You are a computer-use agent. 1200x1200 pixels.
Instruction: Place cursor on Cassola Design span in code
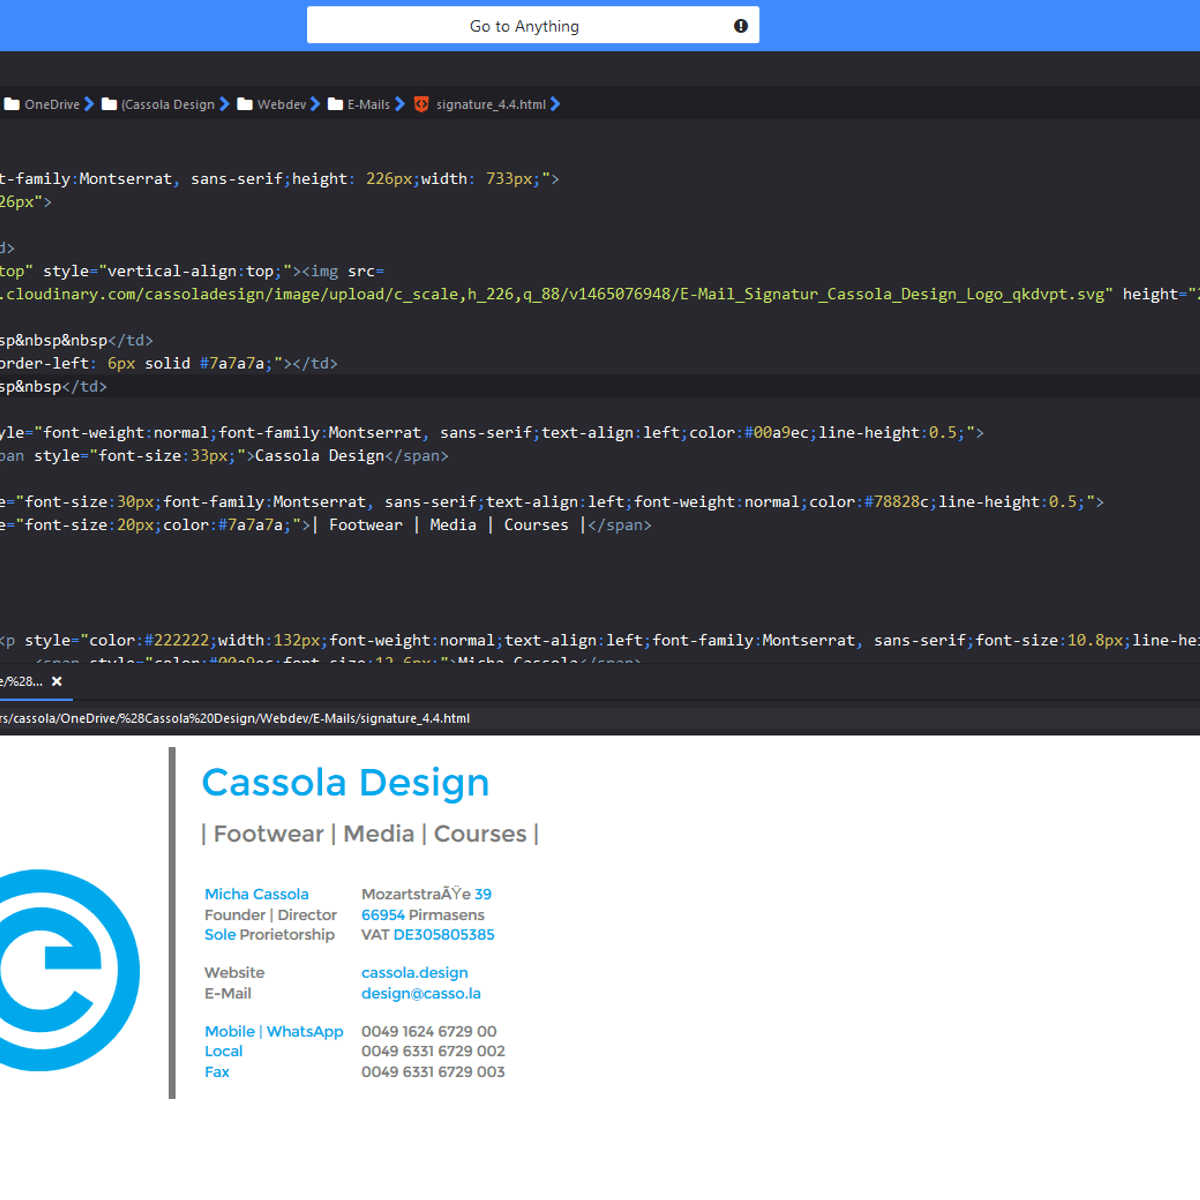320,455
